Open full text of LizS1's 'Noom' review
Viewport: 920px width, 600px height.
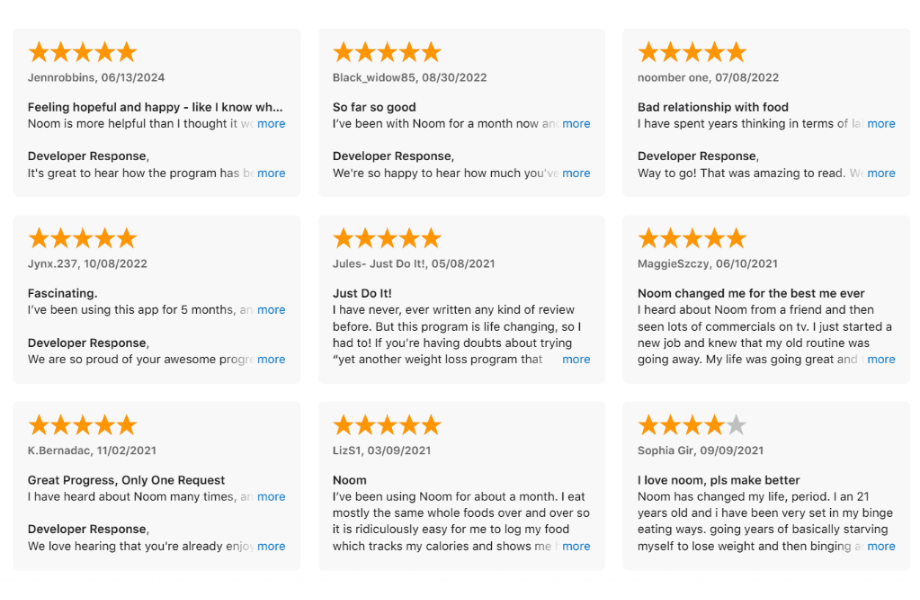(576, 546)
